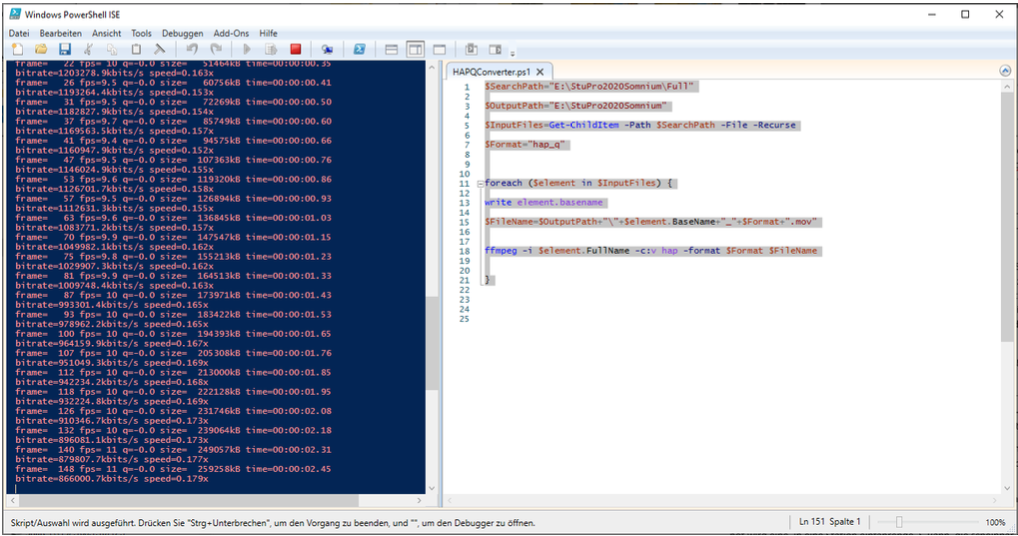Click the Get-ChildItem command text
1018x536 pixels.
[x=584, y=125]
